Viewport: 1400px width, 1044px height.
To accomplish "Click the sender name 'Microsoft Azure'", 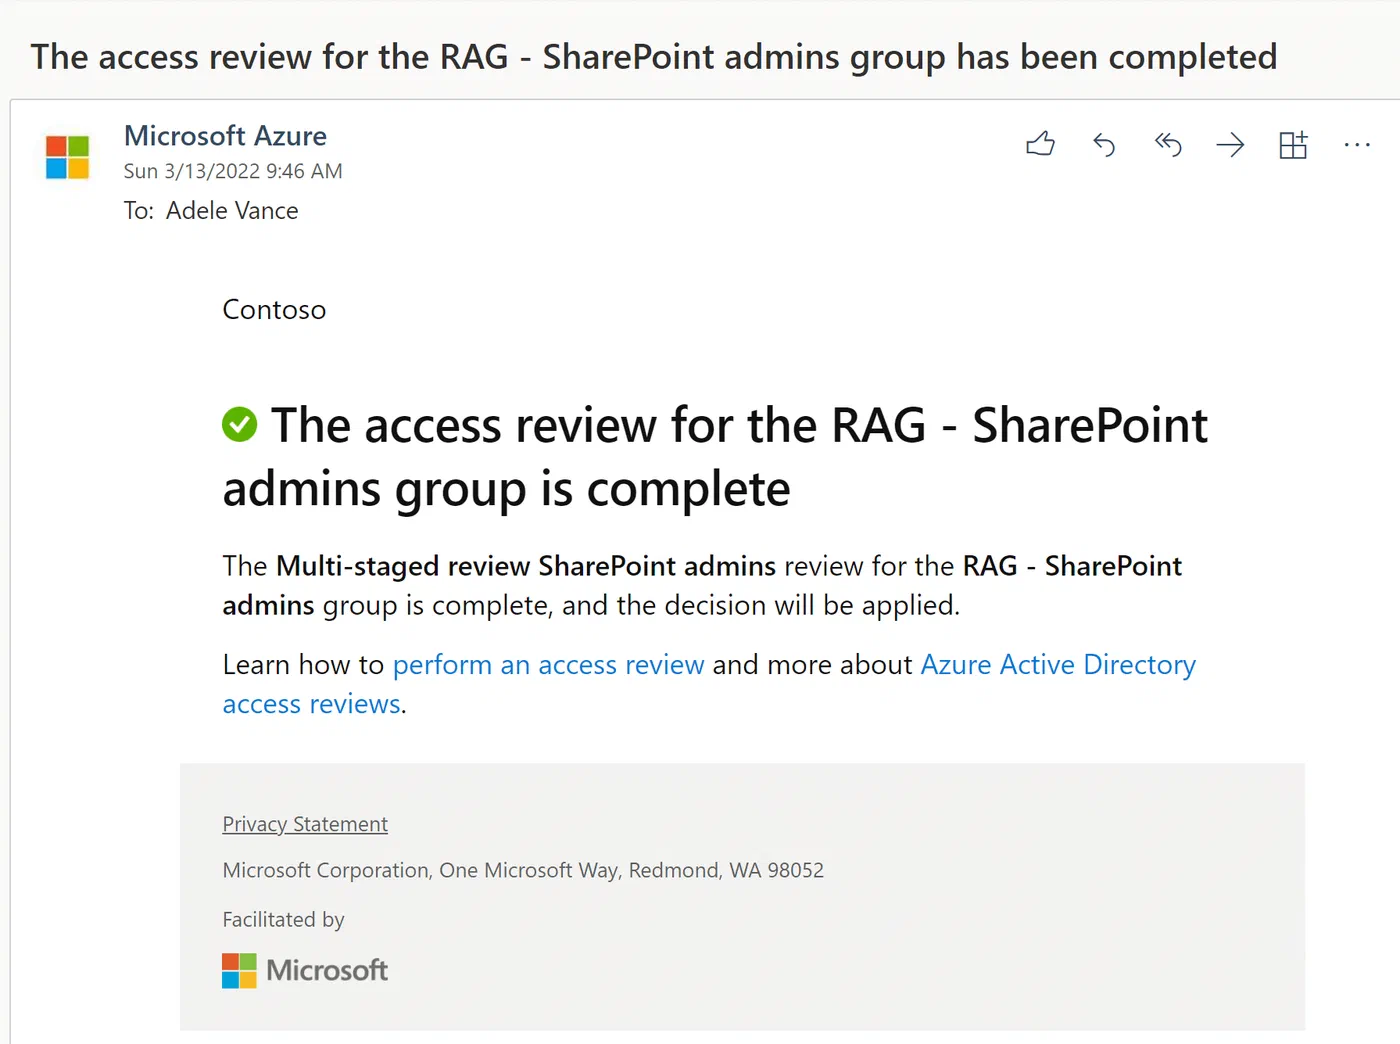I will pyautogui.click(x=225, y=136).
